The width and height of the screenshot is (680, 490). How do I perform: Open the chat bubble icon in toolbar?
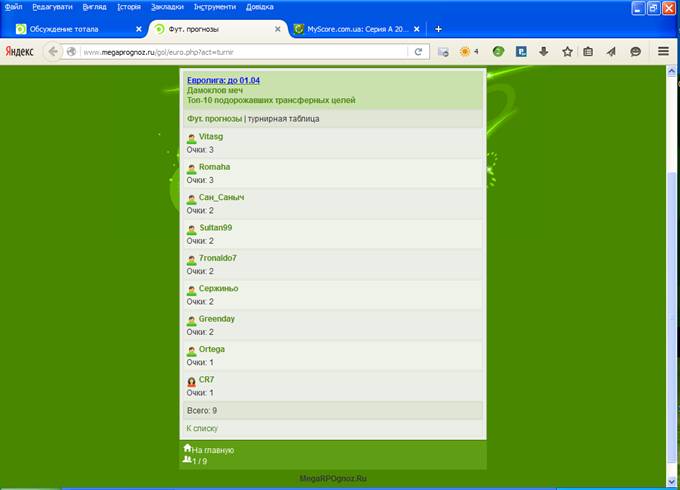[x=635, y=51]
